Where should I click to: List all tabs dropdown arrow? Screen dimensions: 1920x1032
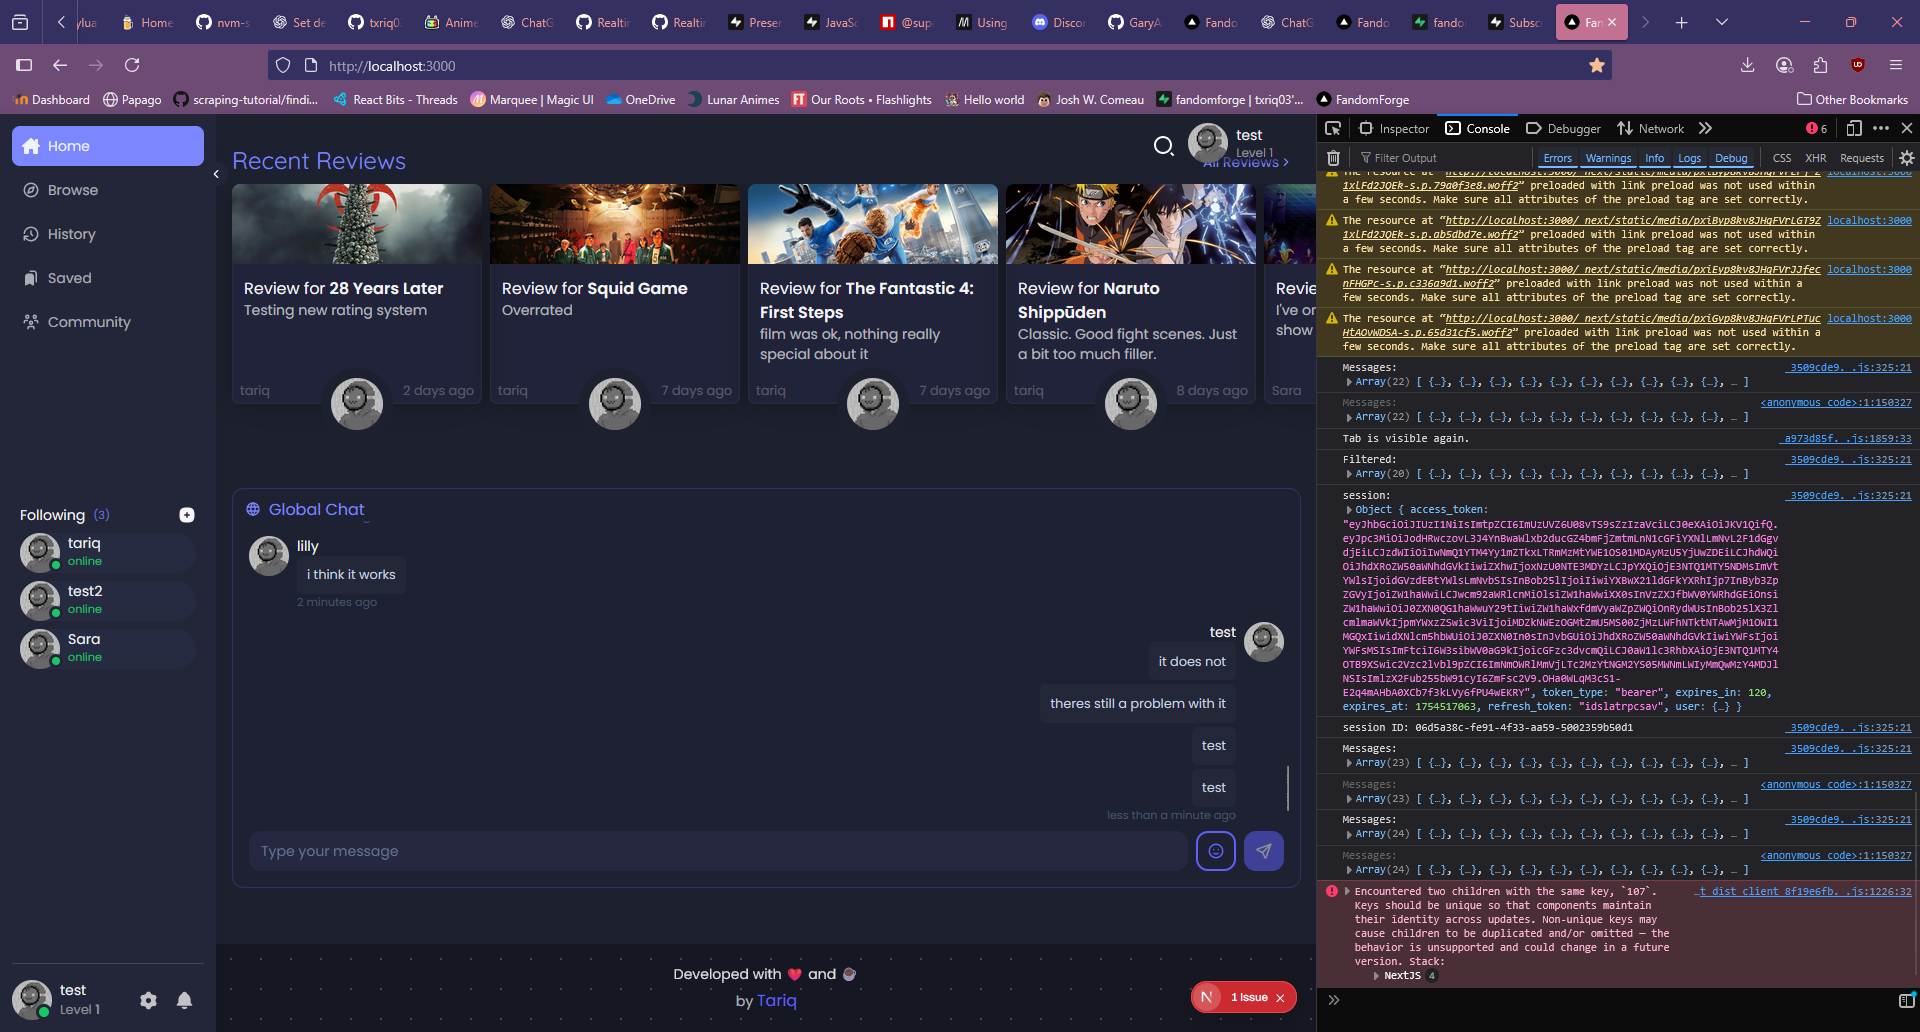[x=1722, y=22]
